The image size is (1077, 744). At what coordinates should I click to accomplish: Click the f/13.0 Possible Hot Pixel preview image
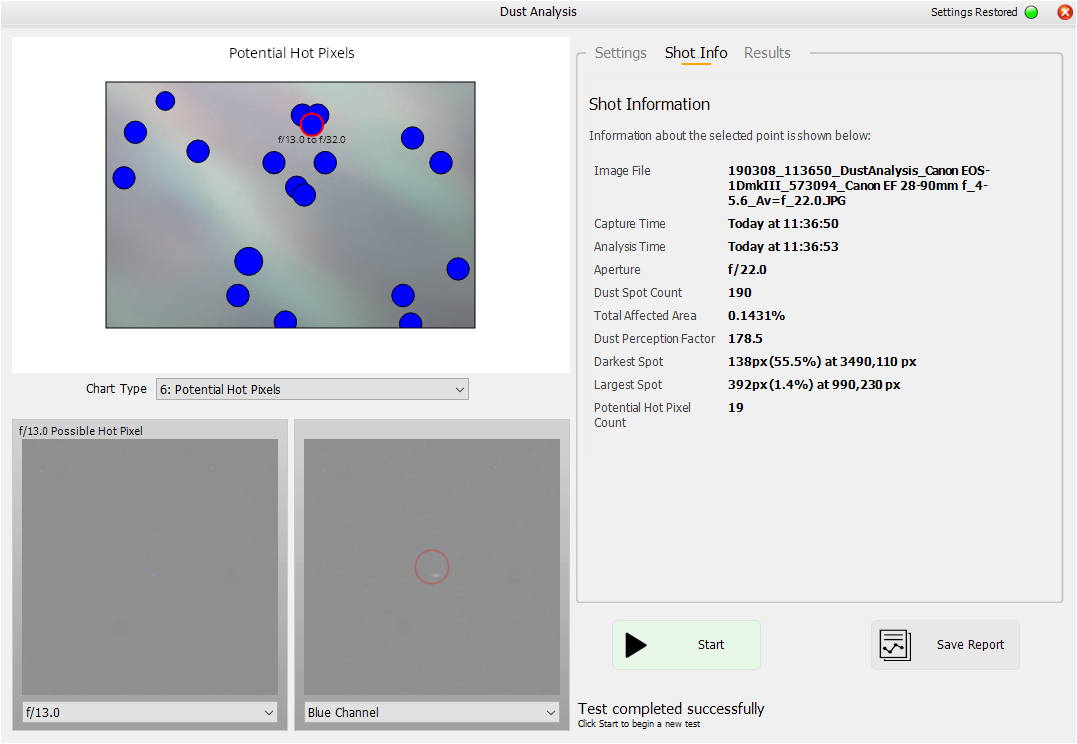point(150,567)
